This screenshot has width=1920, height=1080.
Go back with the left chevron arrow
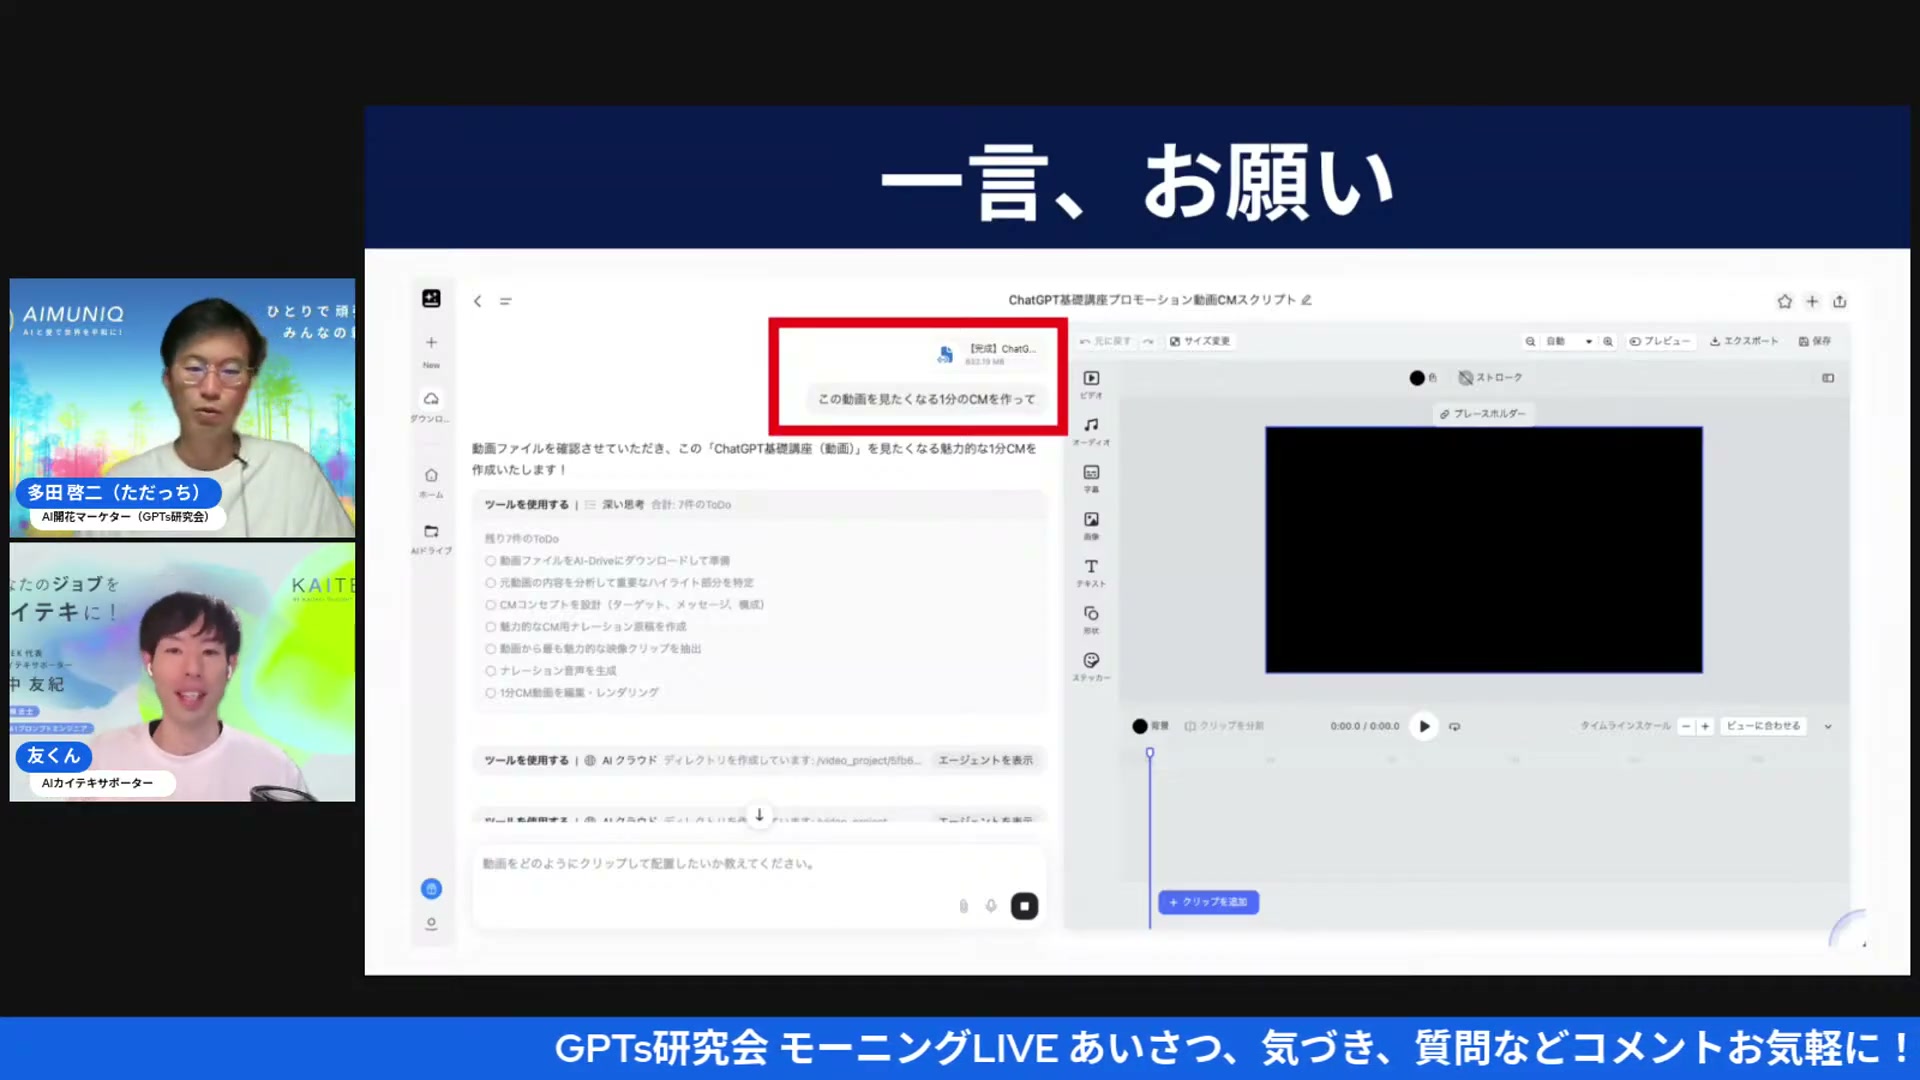click(x=478, y=301)
